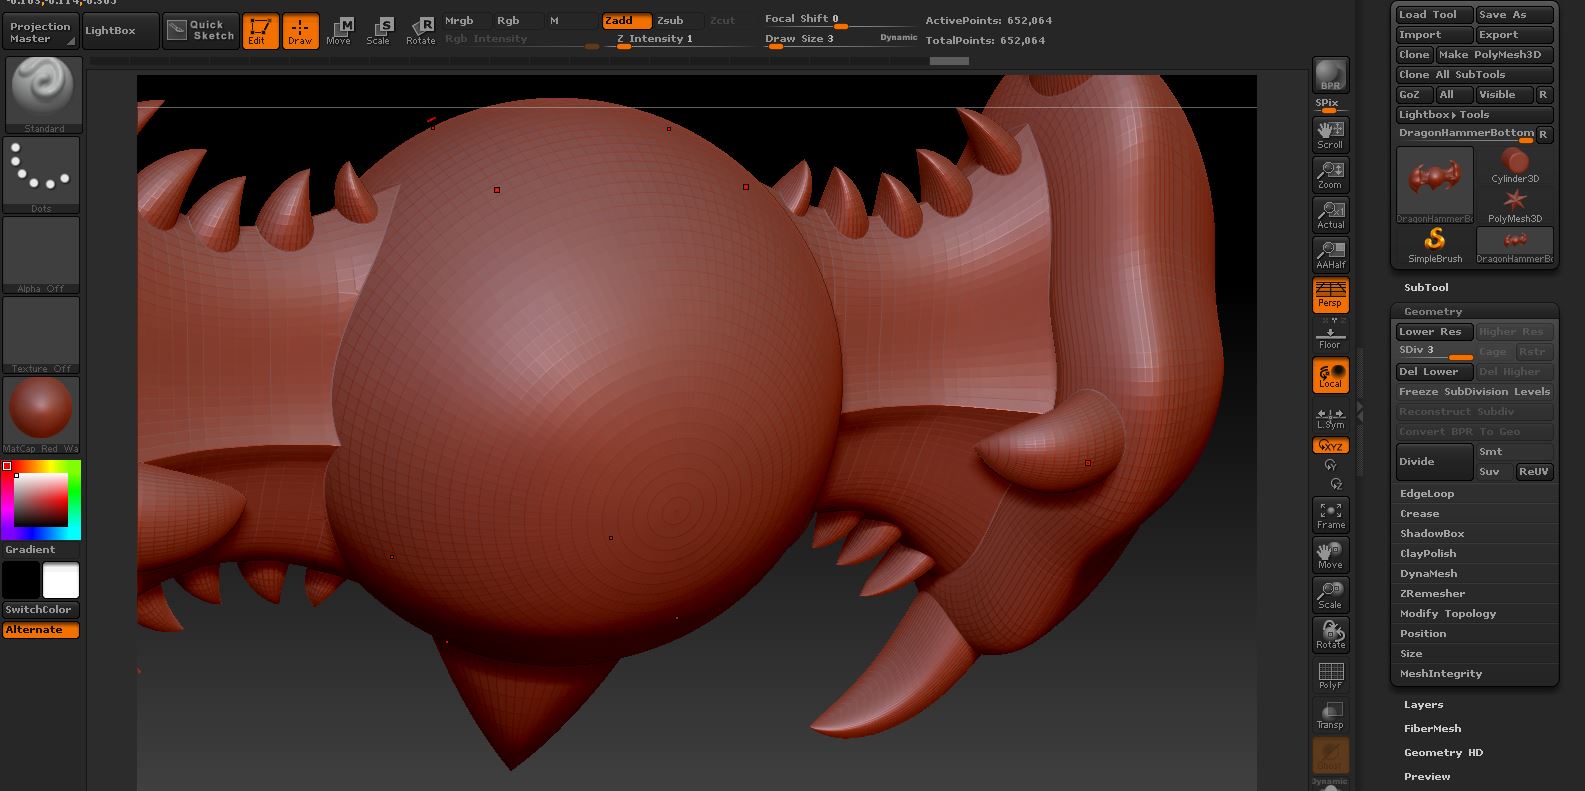1585x791 pixels.
Task: Toggle PolyF polyframe display
Action: (1330, 675)
